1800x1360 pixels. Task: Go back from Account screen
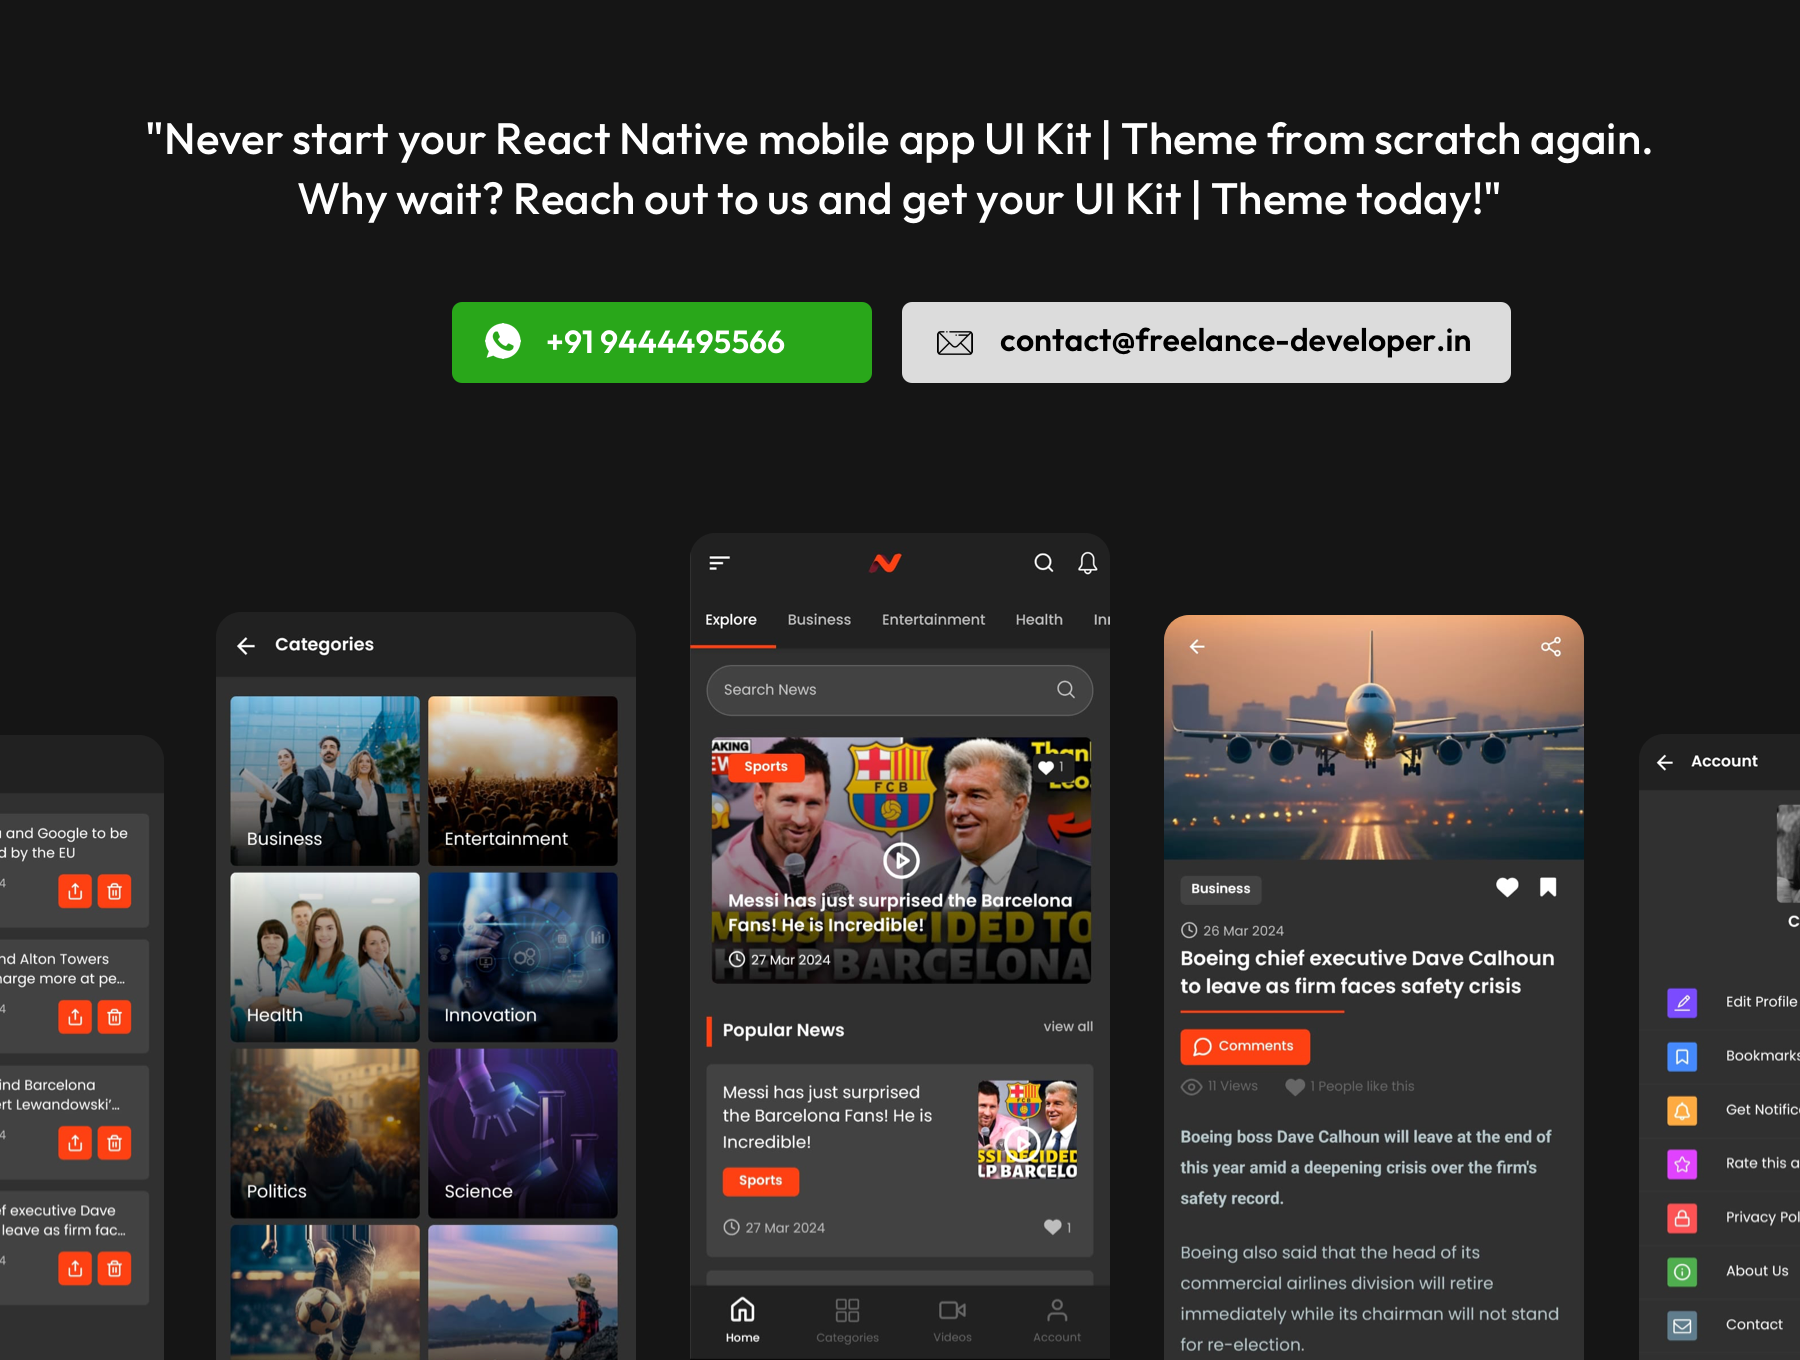(x=1665, y=763)
